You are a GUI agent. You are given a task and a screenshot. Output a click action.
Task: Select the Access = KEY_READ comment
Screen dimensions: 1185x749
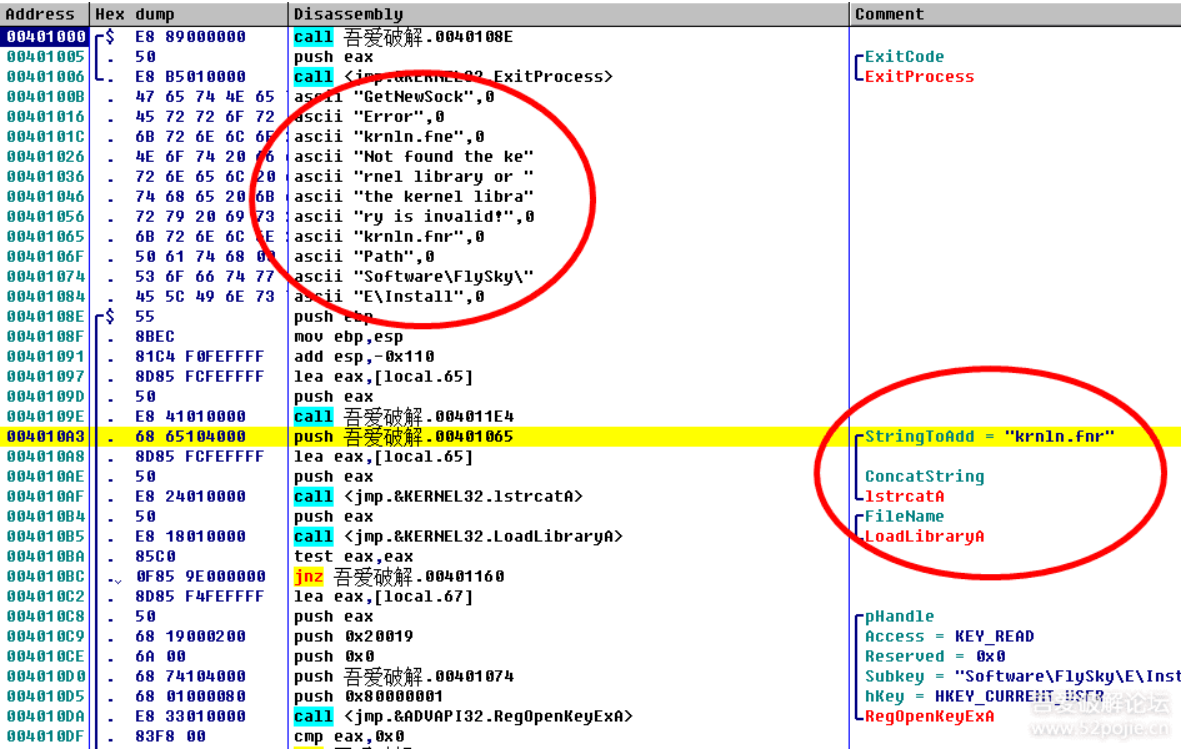(949, 636)
